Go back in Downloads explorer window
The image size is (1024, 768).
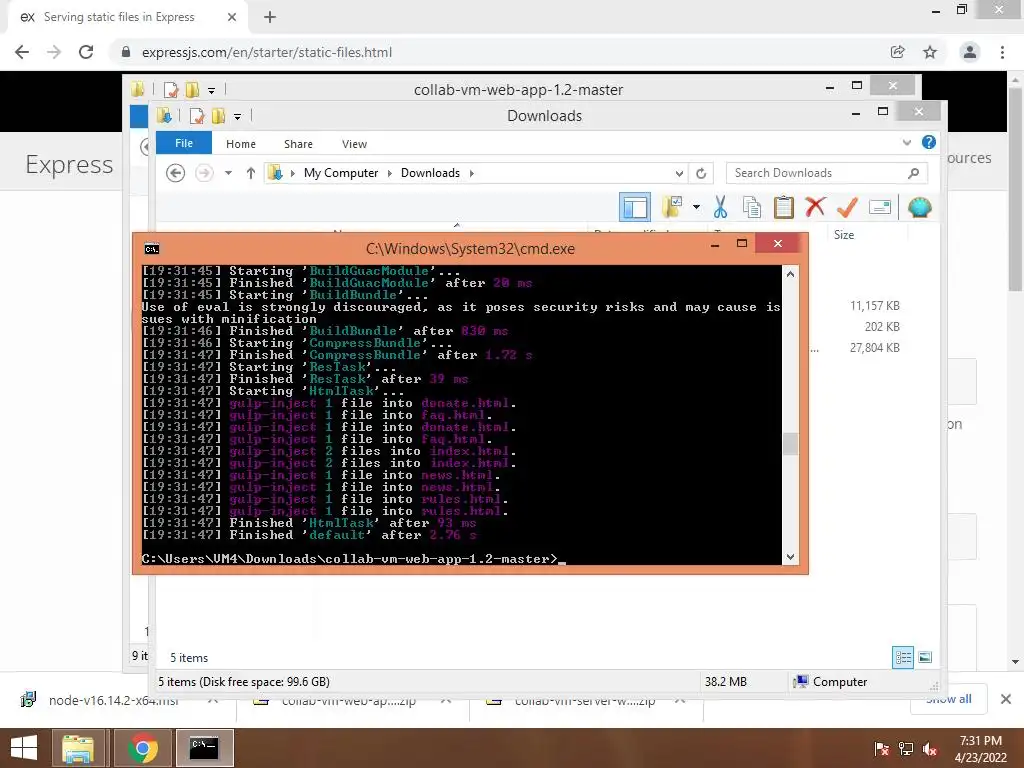tap(175, 173)
